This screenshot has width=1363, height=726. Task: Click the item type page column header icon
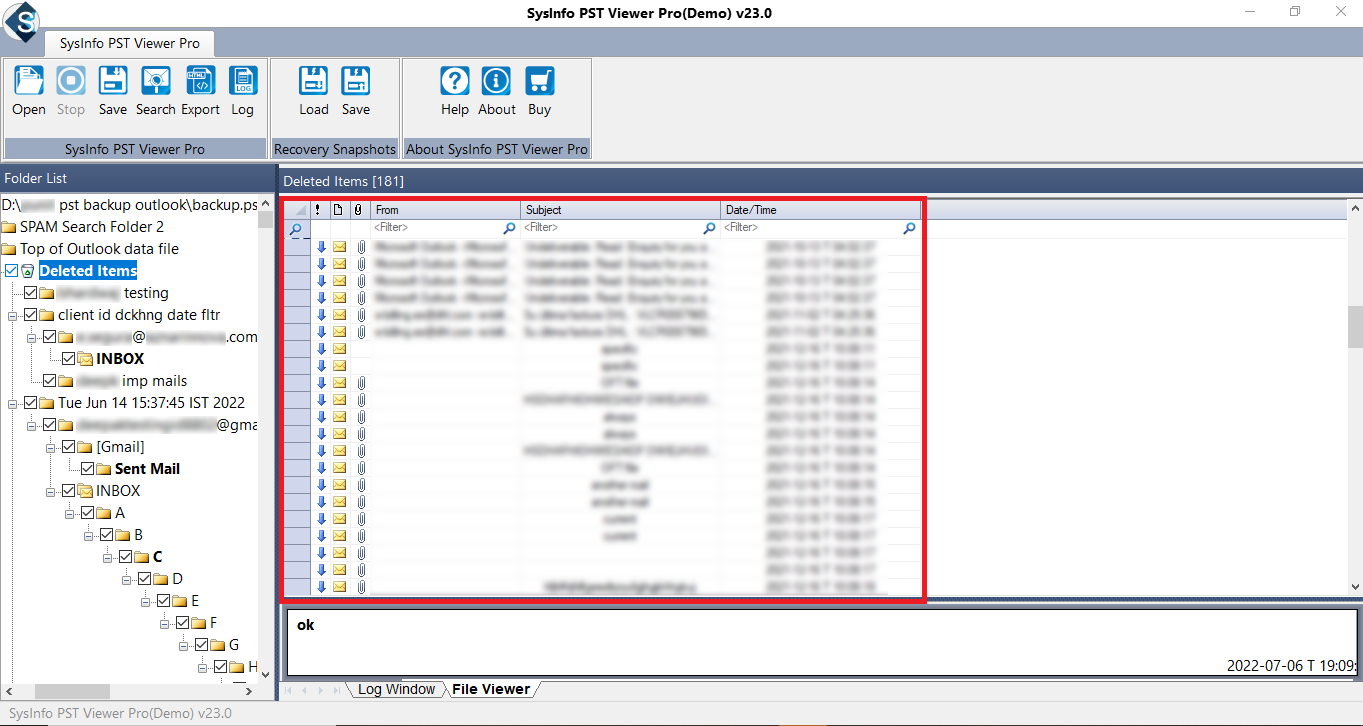[x=338, y=210]
